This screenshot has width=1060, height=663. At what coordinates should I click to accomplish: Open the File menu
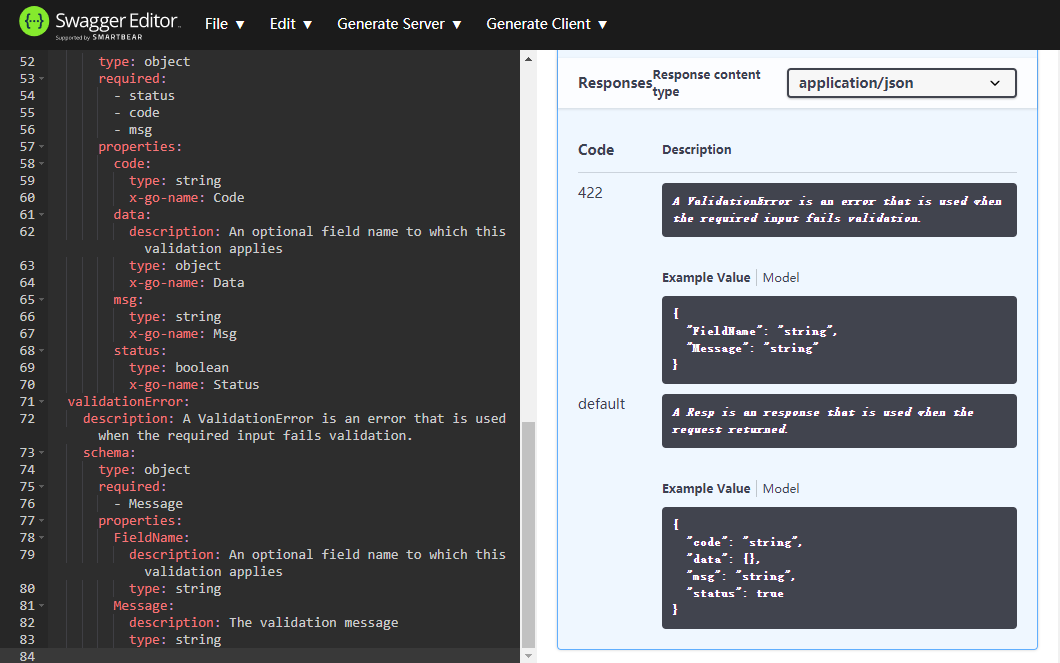point(224,24)
